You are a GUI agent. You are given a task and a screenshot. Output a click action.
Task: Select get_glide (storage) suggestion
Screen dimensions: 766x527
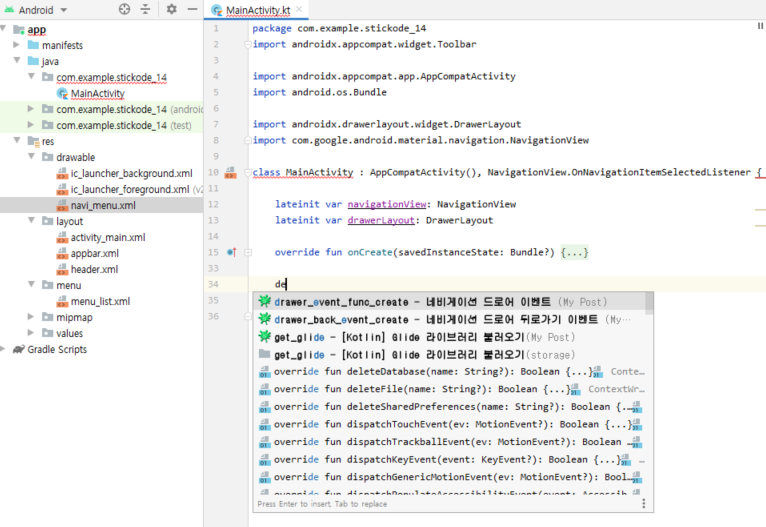coord(449,355)
